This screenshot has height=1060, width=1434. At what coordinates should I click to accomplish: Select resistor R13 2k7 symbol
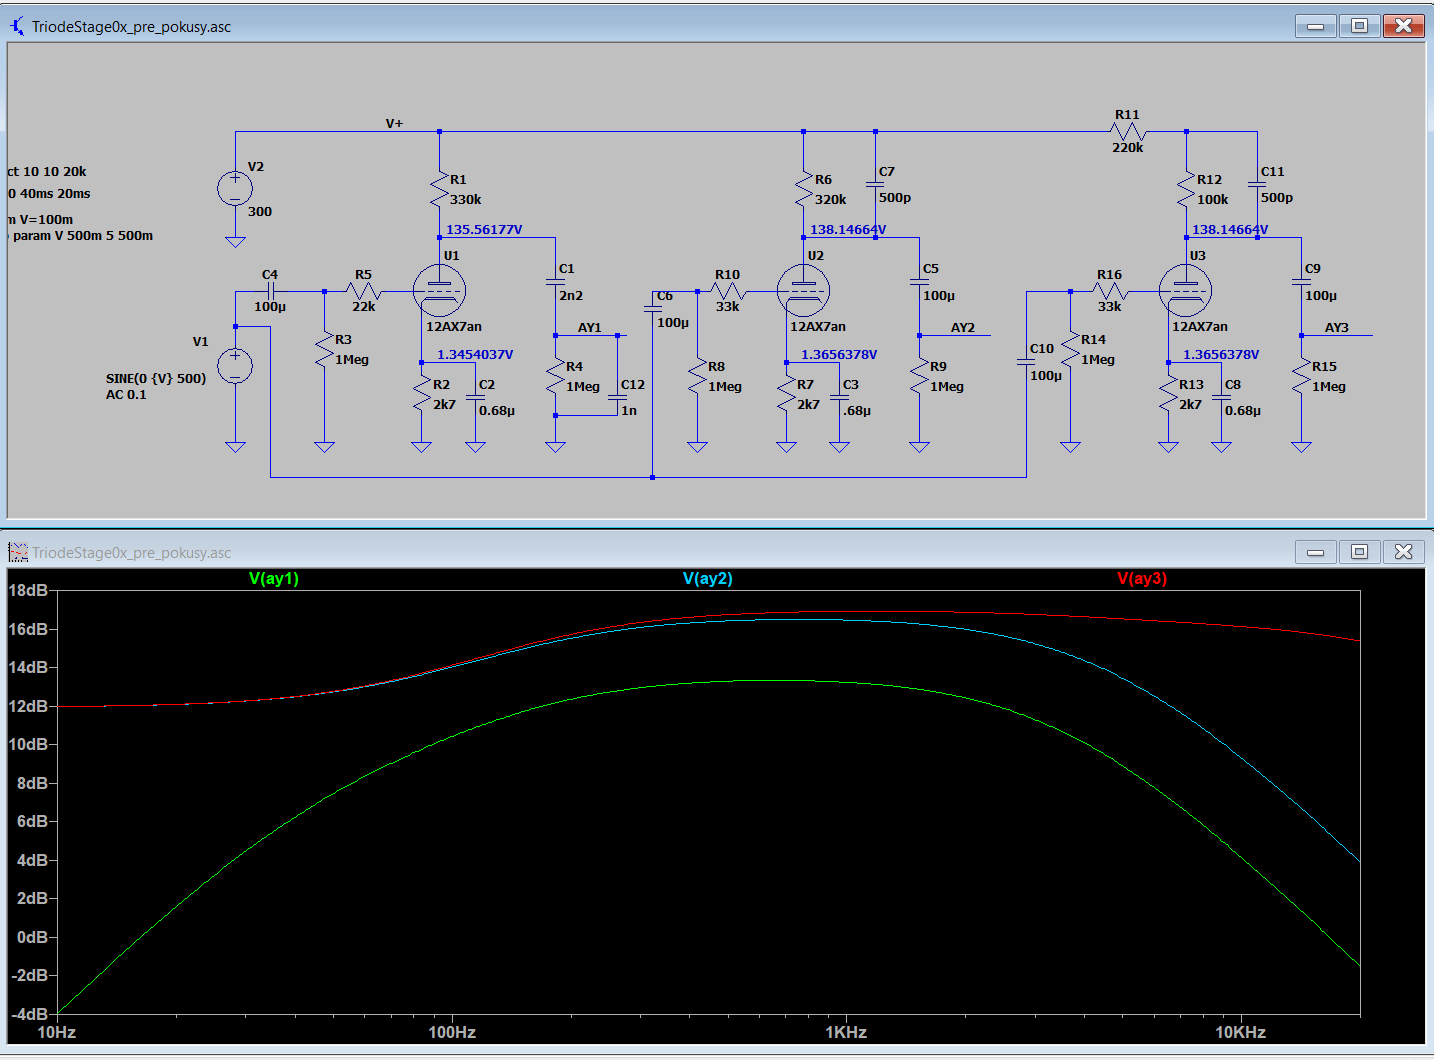click(x=1168, y=395)
